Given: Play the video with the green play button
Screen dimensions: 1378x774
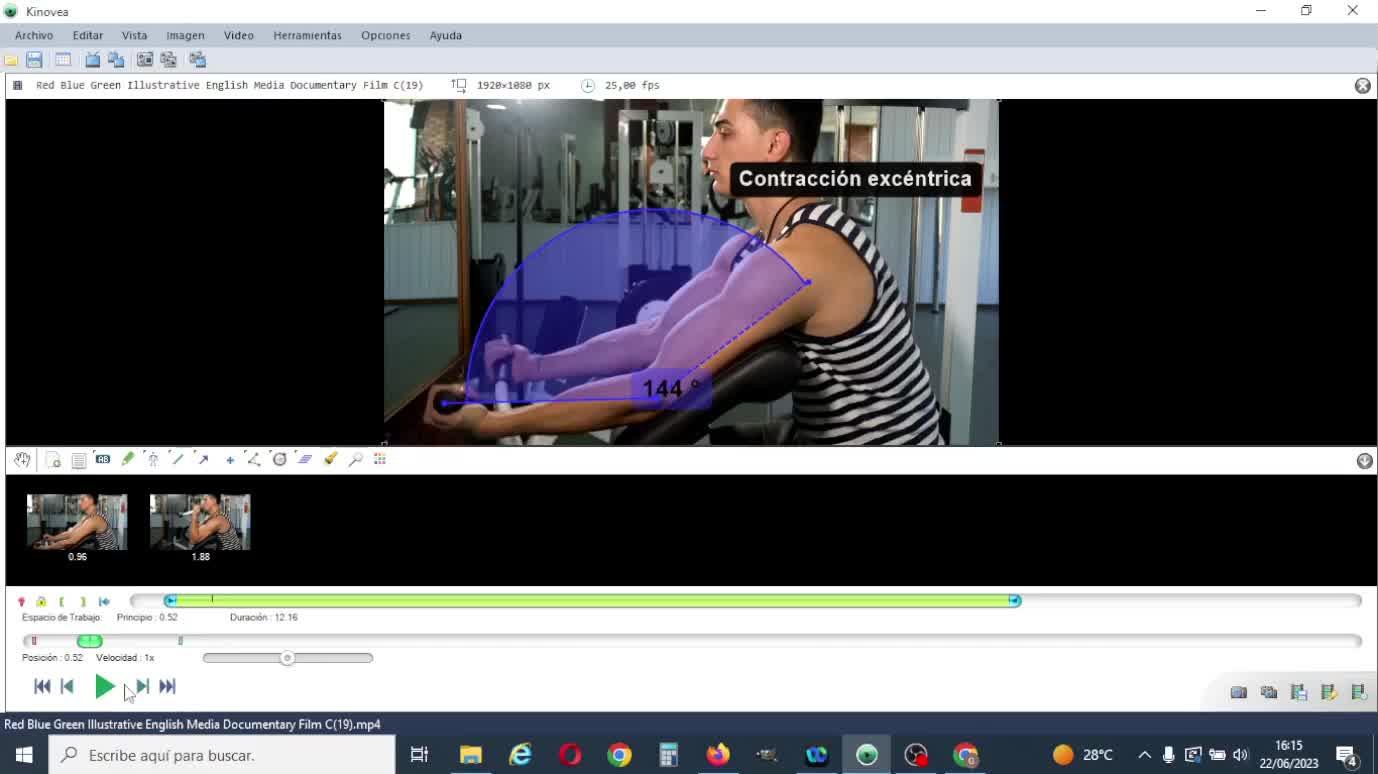Looking at the screenshot, I should click(104, 686).
